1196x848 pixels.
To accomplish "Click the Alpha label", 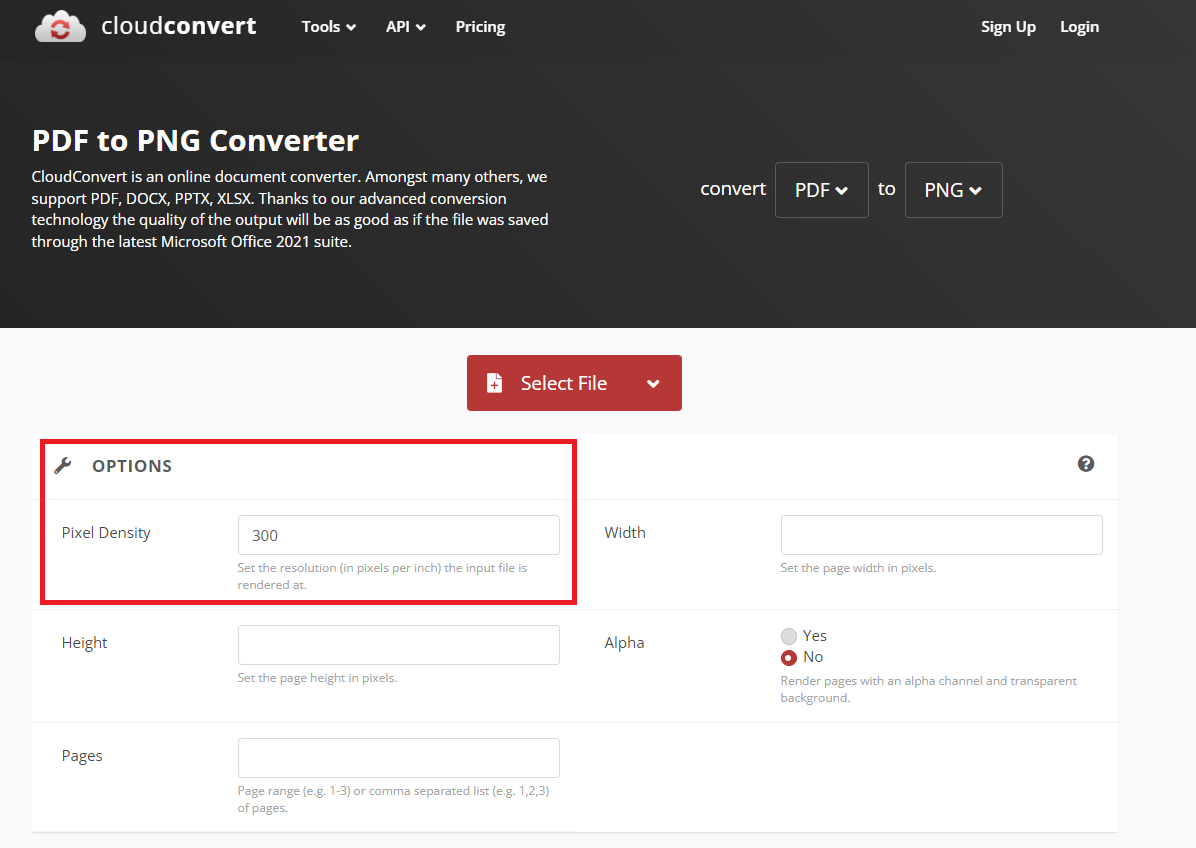I will (624, 643).
